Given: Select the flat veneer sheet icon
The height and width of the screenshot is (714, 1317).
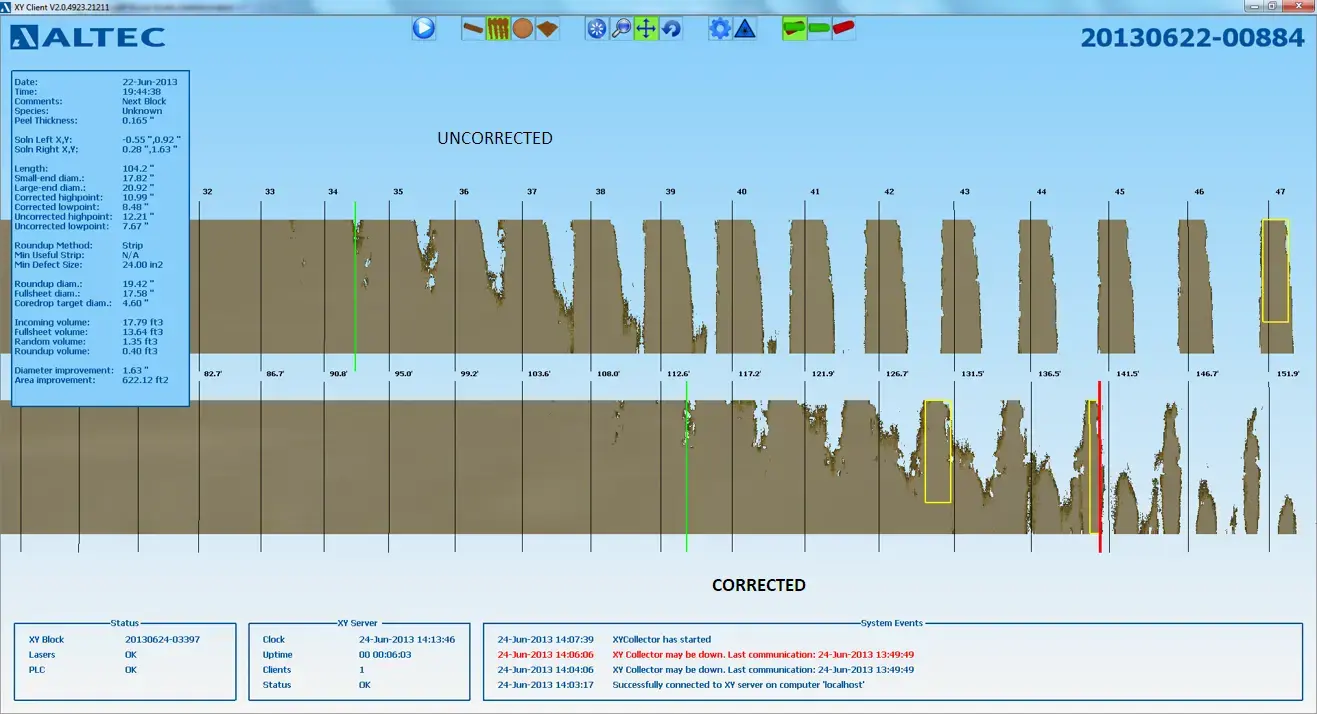Looking at the screenshot, I should tap(547, 29).
